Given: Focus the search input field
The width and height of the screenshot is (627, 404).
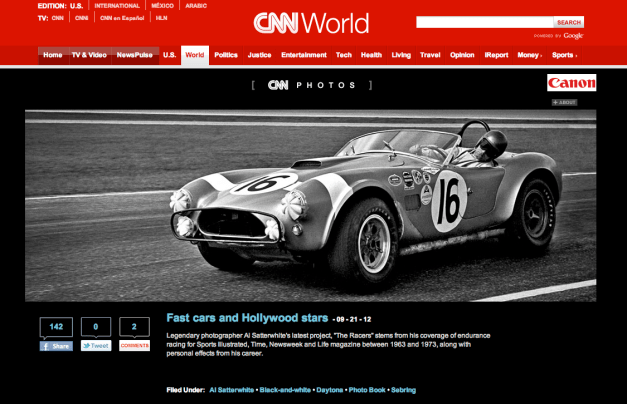Looking at the screenshot, I should pyautogui.click(x=484, y=22).
